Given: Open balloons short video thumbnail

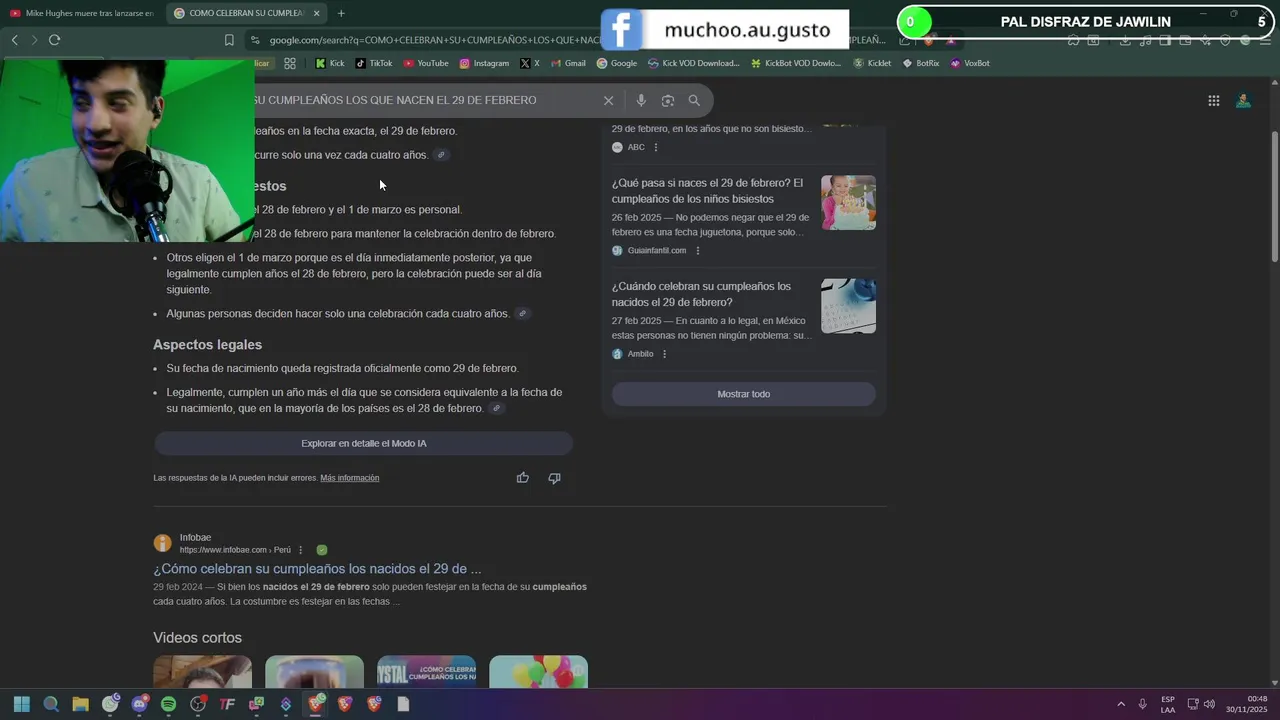Looking at the screenshot, I should tap(538, 672).
